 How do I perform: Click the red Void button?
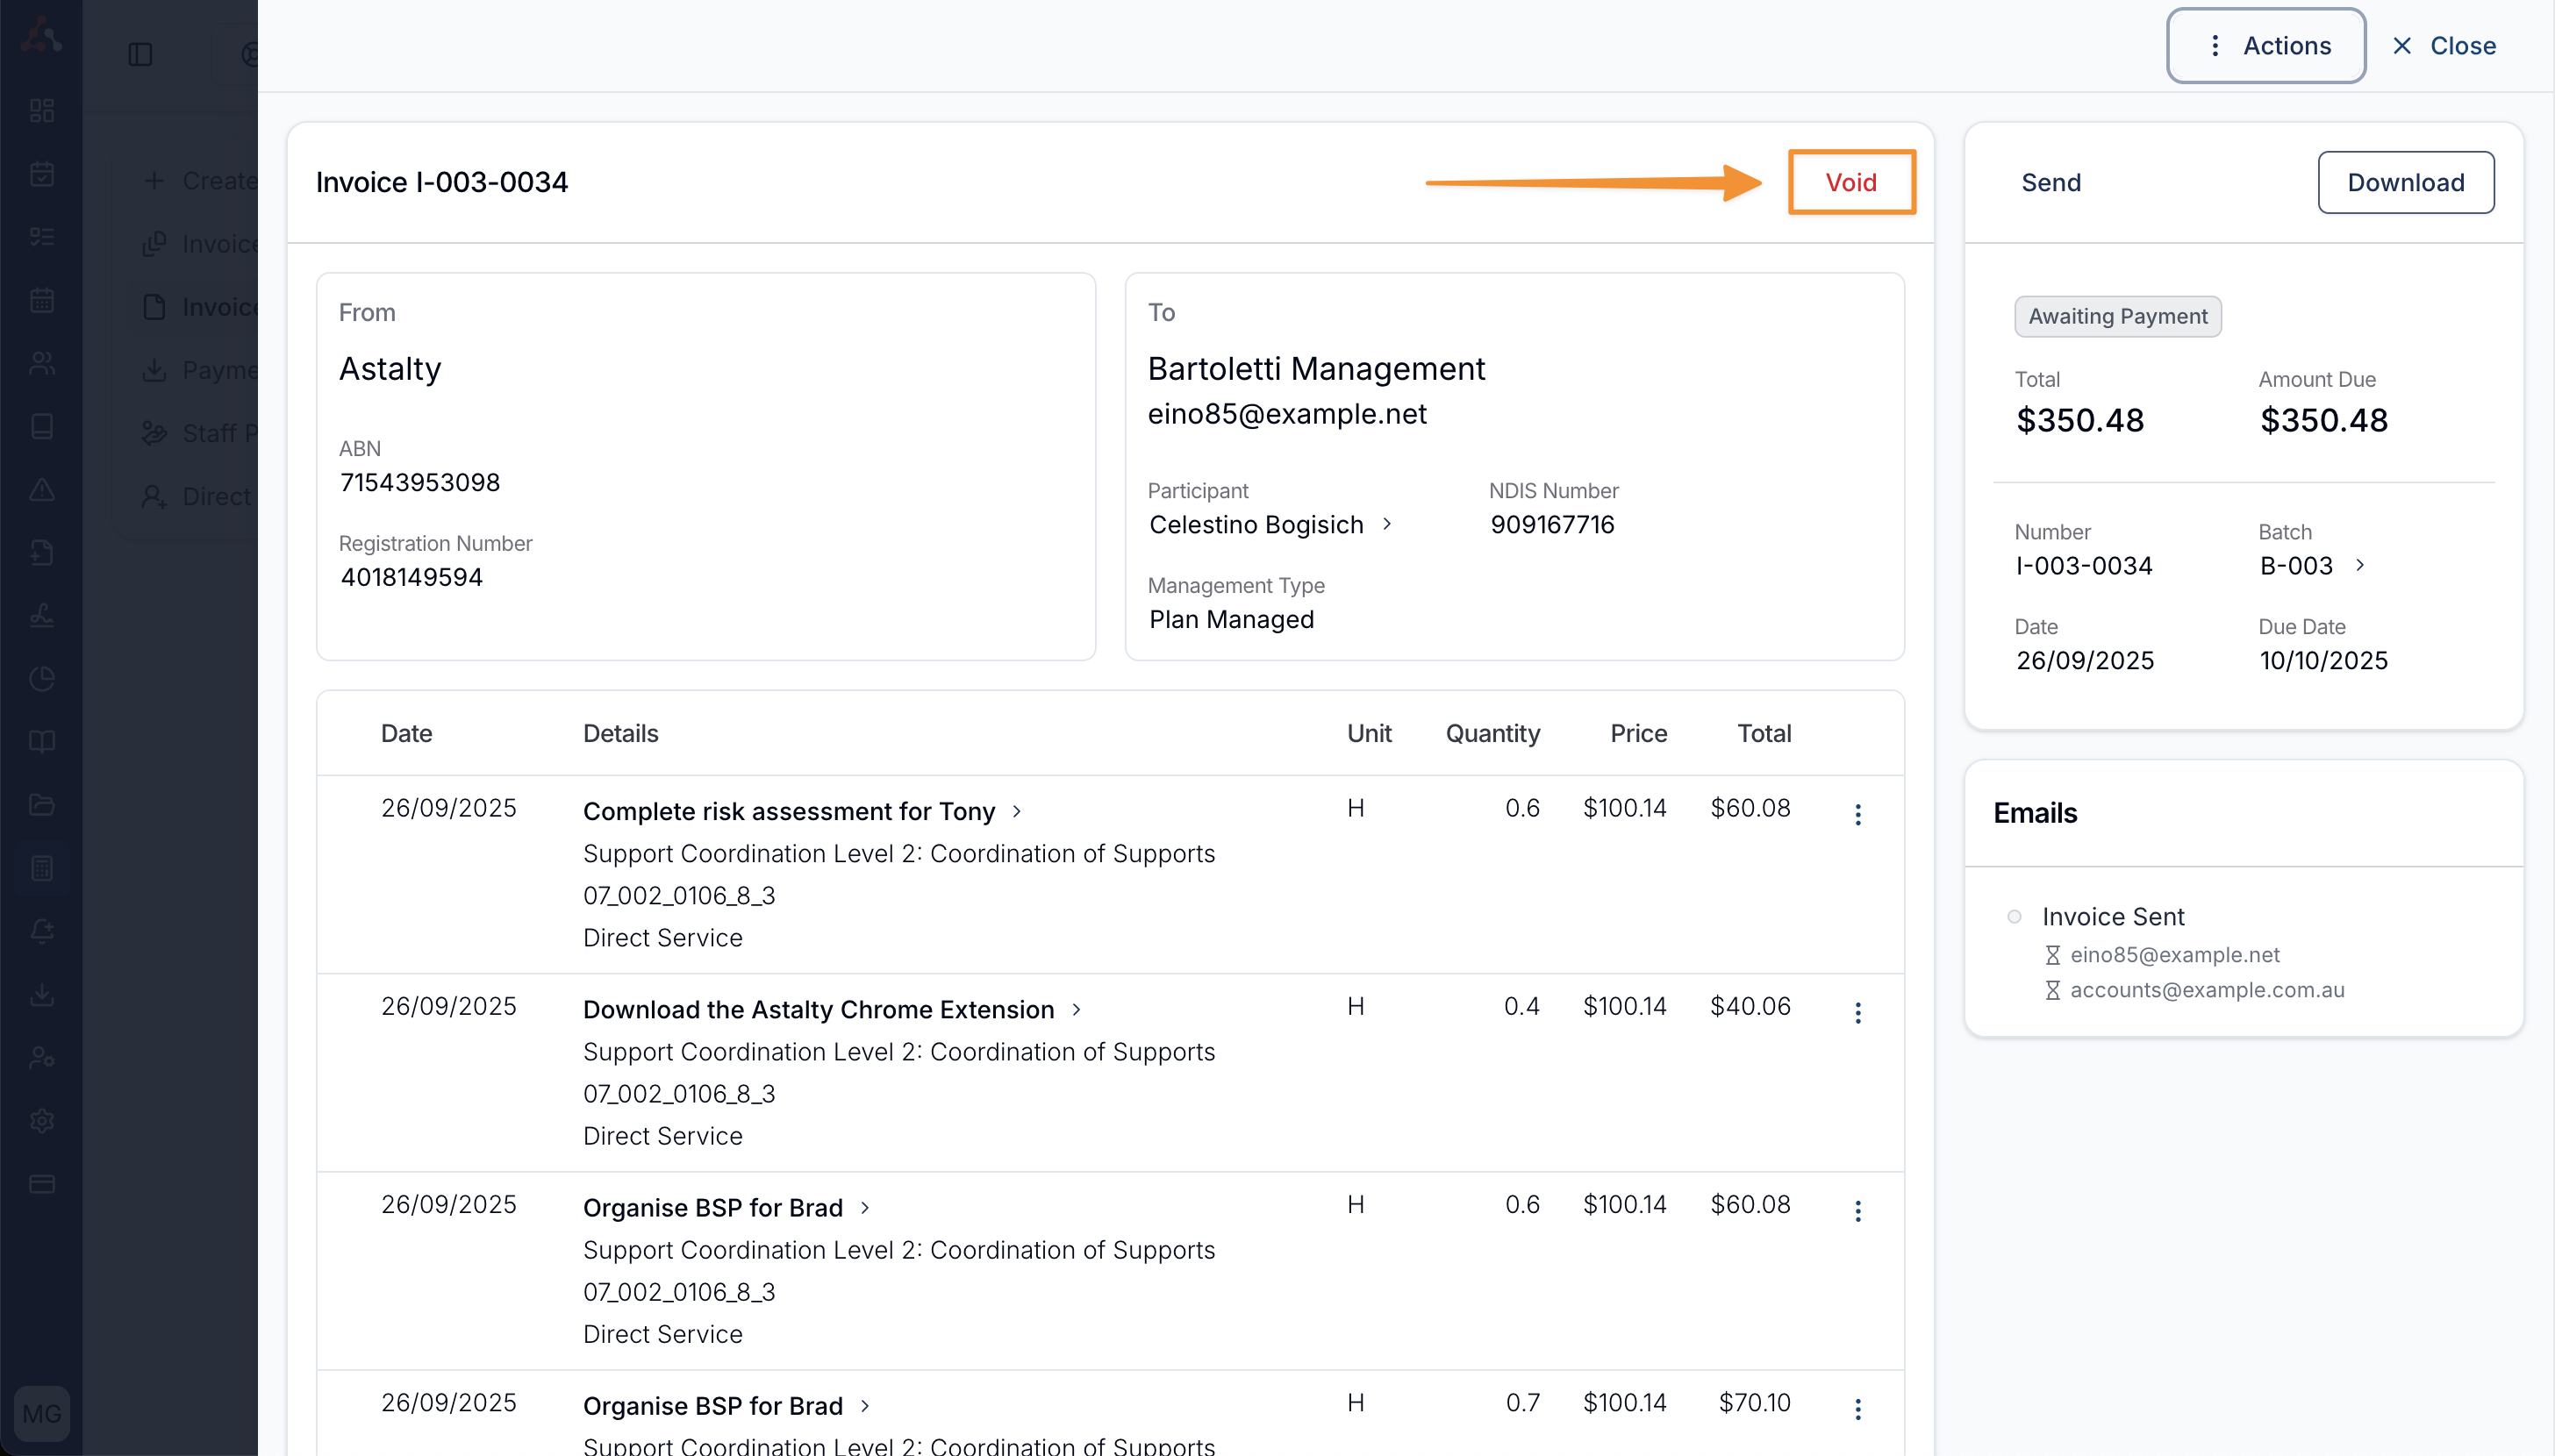(1851, 182)
